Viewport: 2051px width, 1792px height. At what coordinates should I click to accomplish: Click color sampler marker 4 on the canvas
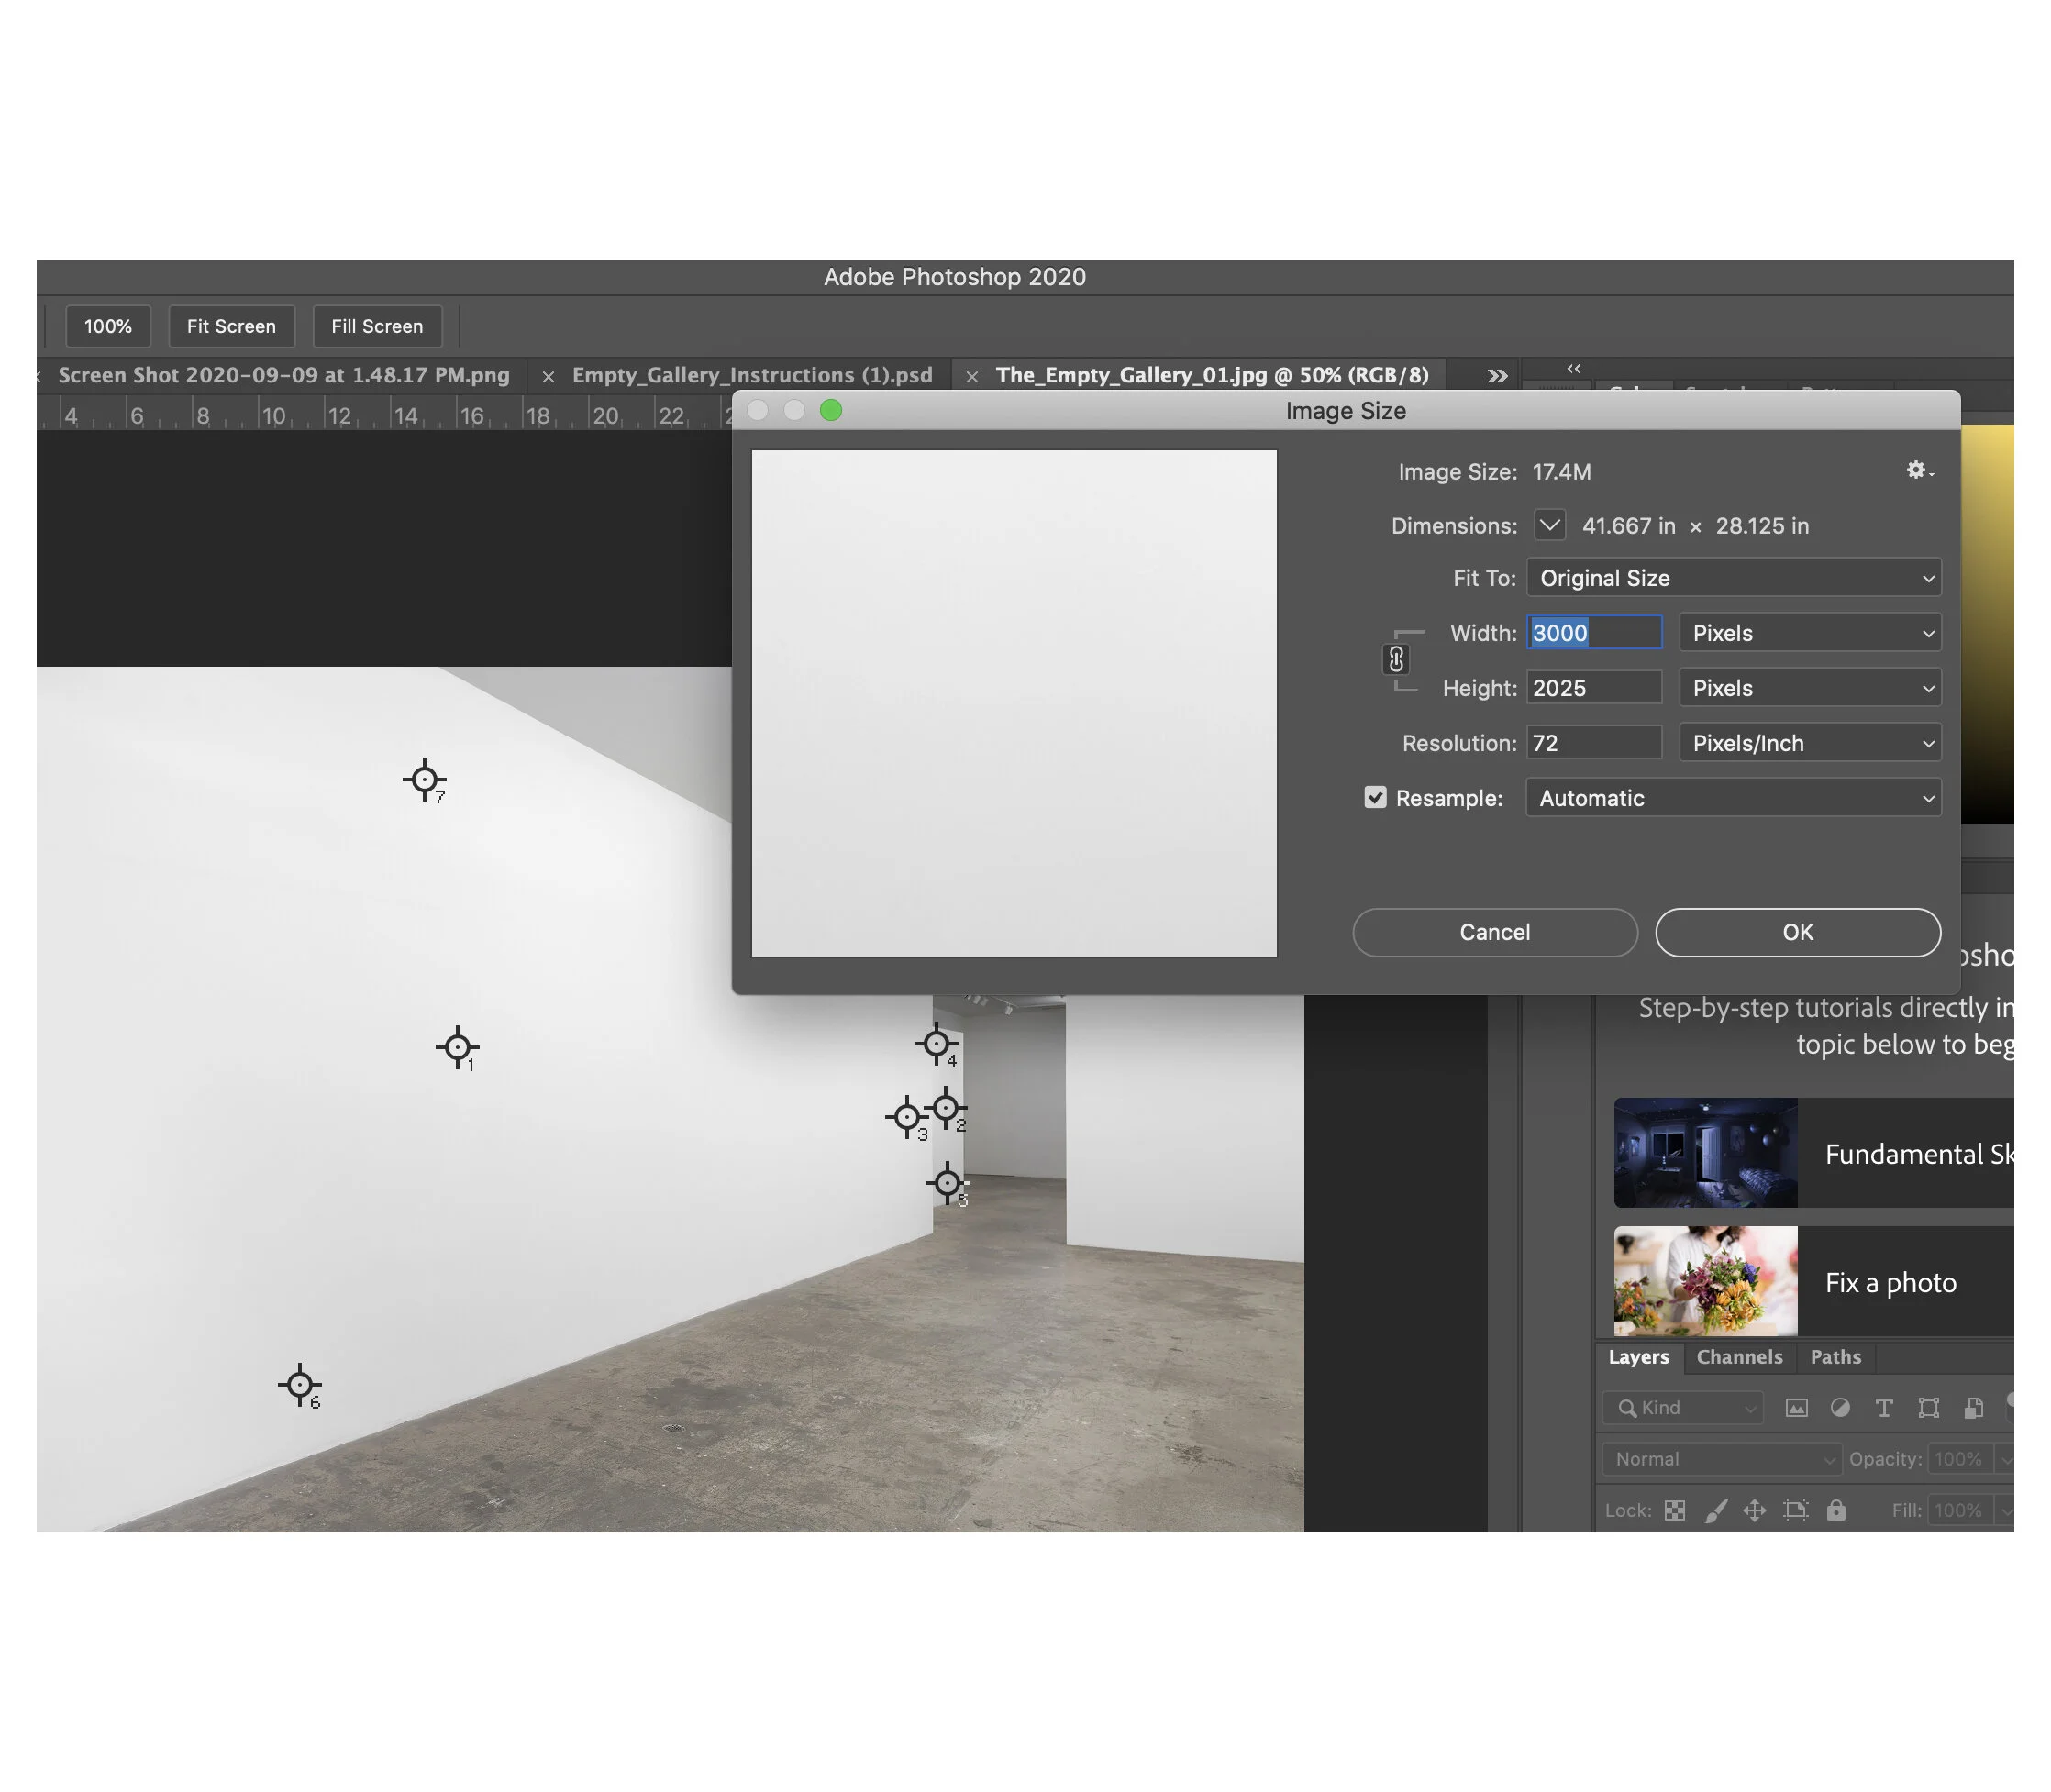point(936,1044)
